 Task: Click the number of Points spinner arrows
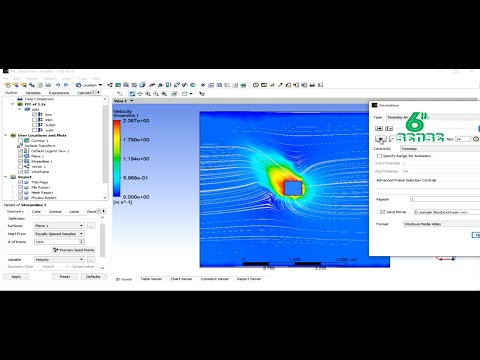tap(82, 242)
